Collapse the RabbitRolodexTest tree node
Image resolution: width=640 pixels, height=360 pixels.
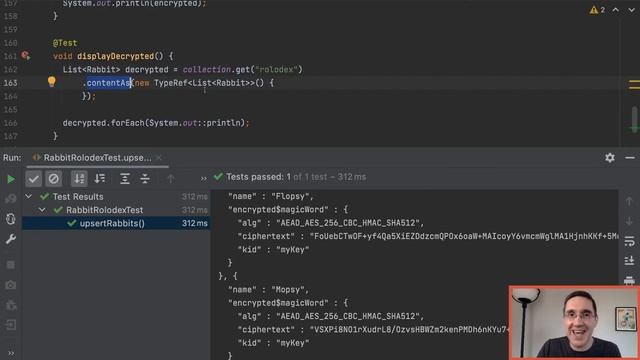tap(42, 210)
